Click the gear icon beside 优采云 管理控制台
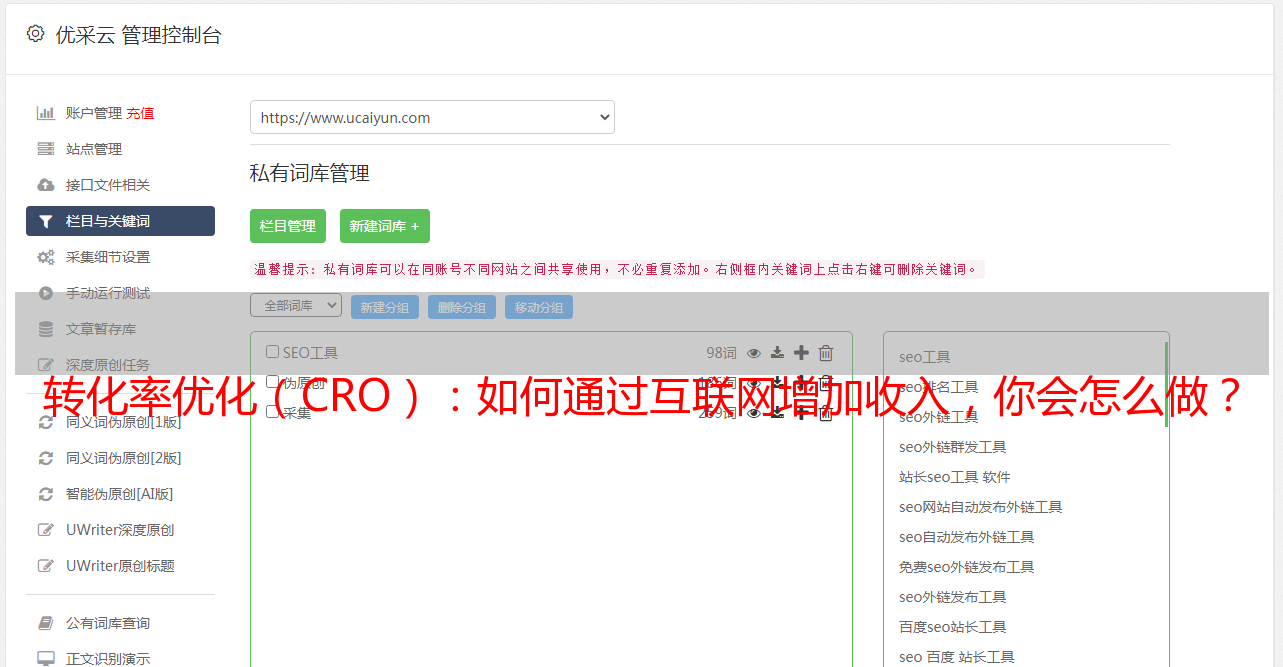 click(x=36, y=34)
